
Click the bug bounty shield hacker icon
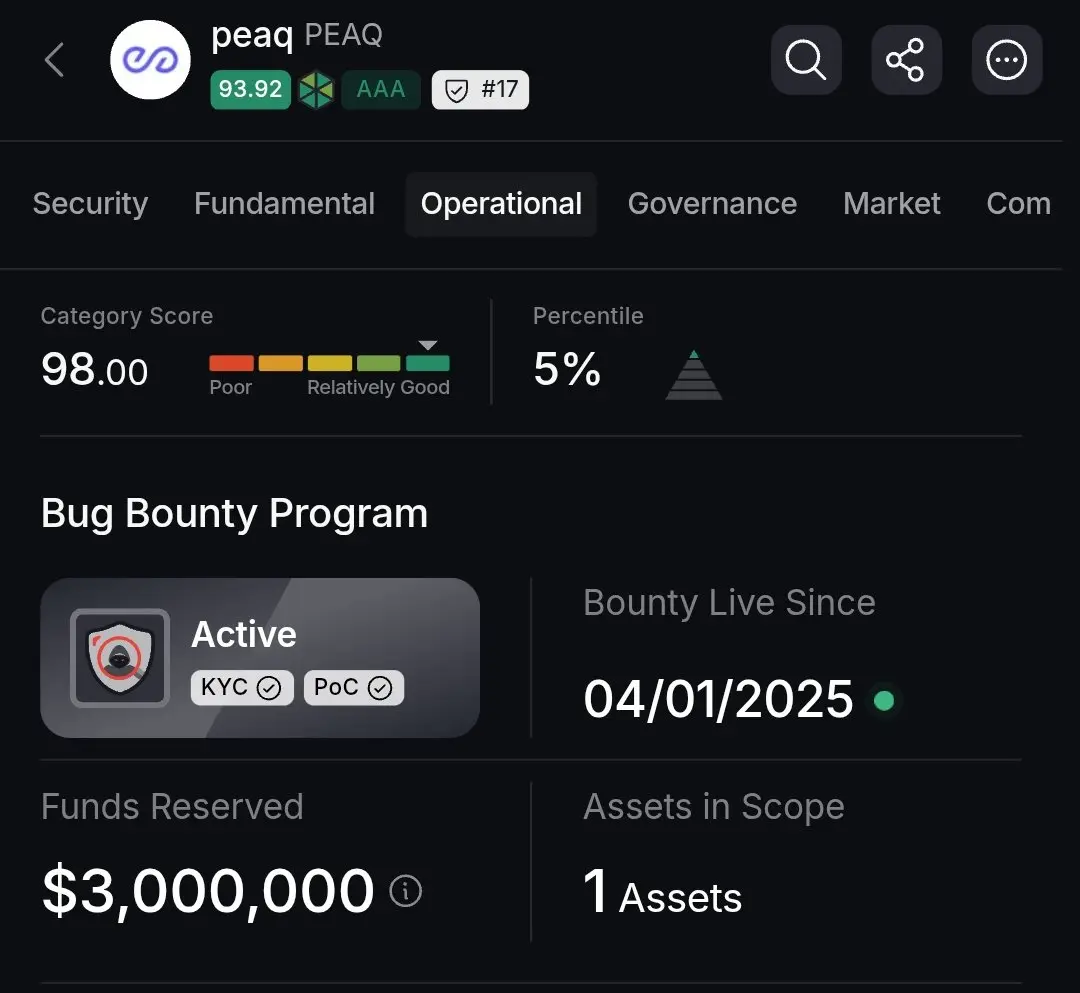click(x=120, y=658)
